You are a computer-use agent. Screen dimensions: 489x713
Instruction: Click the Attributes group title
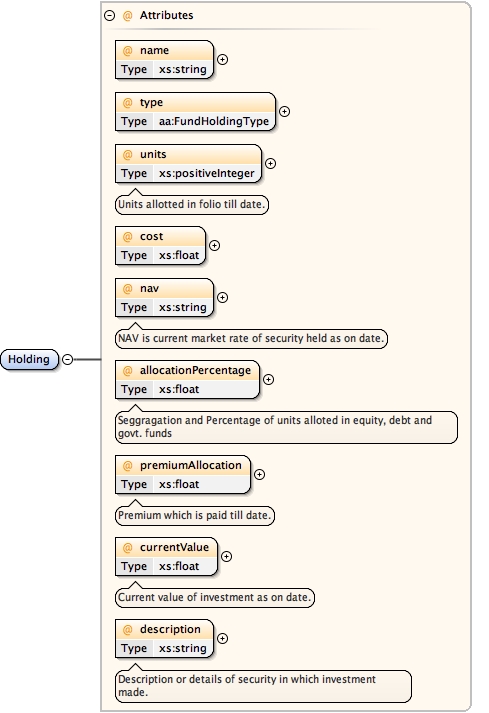166,15
